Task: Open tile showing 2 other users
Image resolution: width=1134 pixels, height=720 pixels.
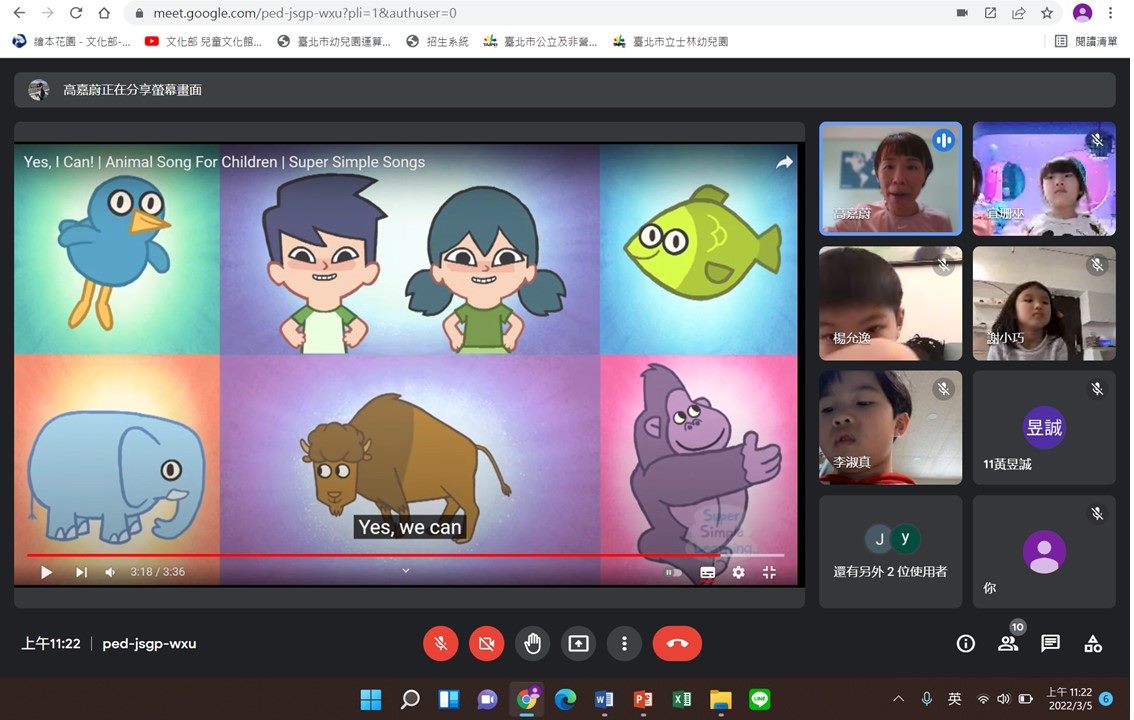Action: [x=890, y=551]
